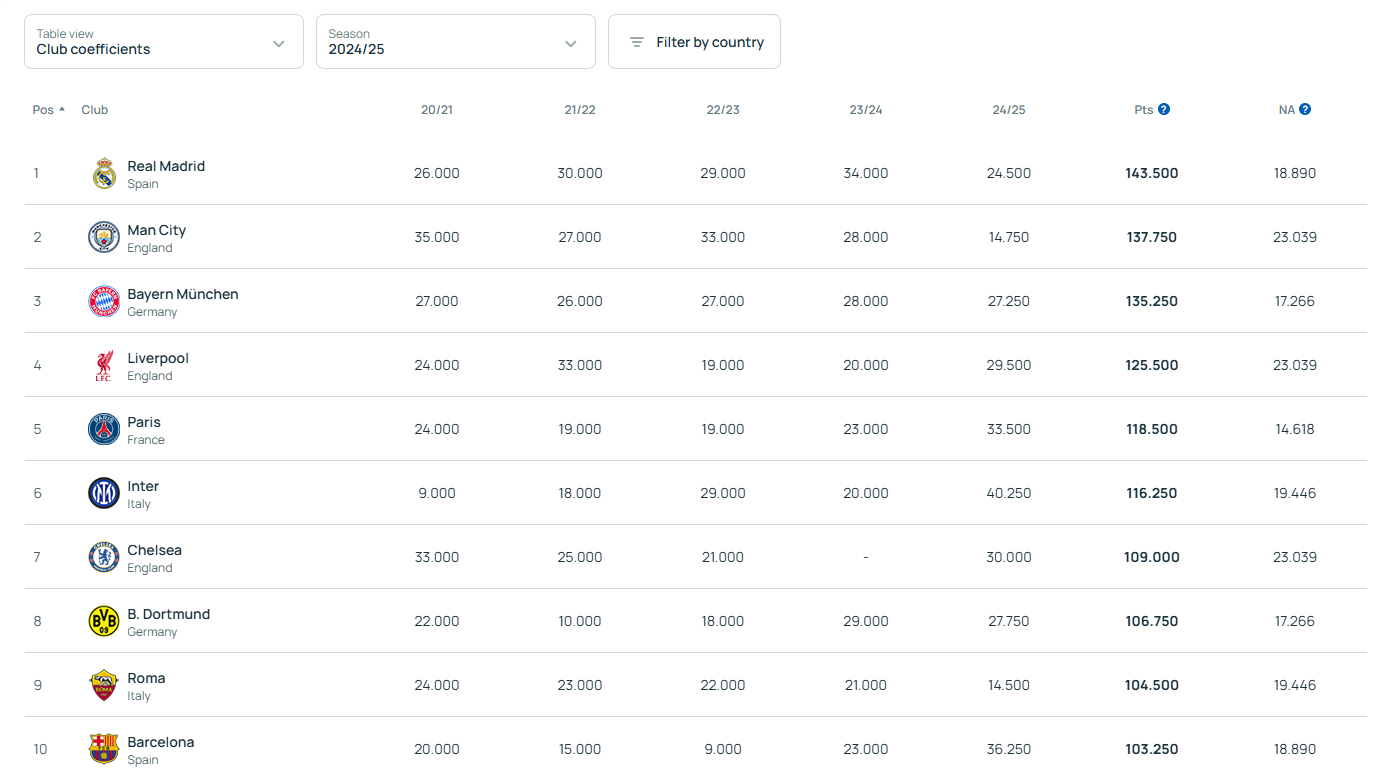
Task: Open the NA help info icon
Action: (x=1305, y=109)
